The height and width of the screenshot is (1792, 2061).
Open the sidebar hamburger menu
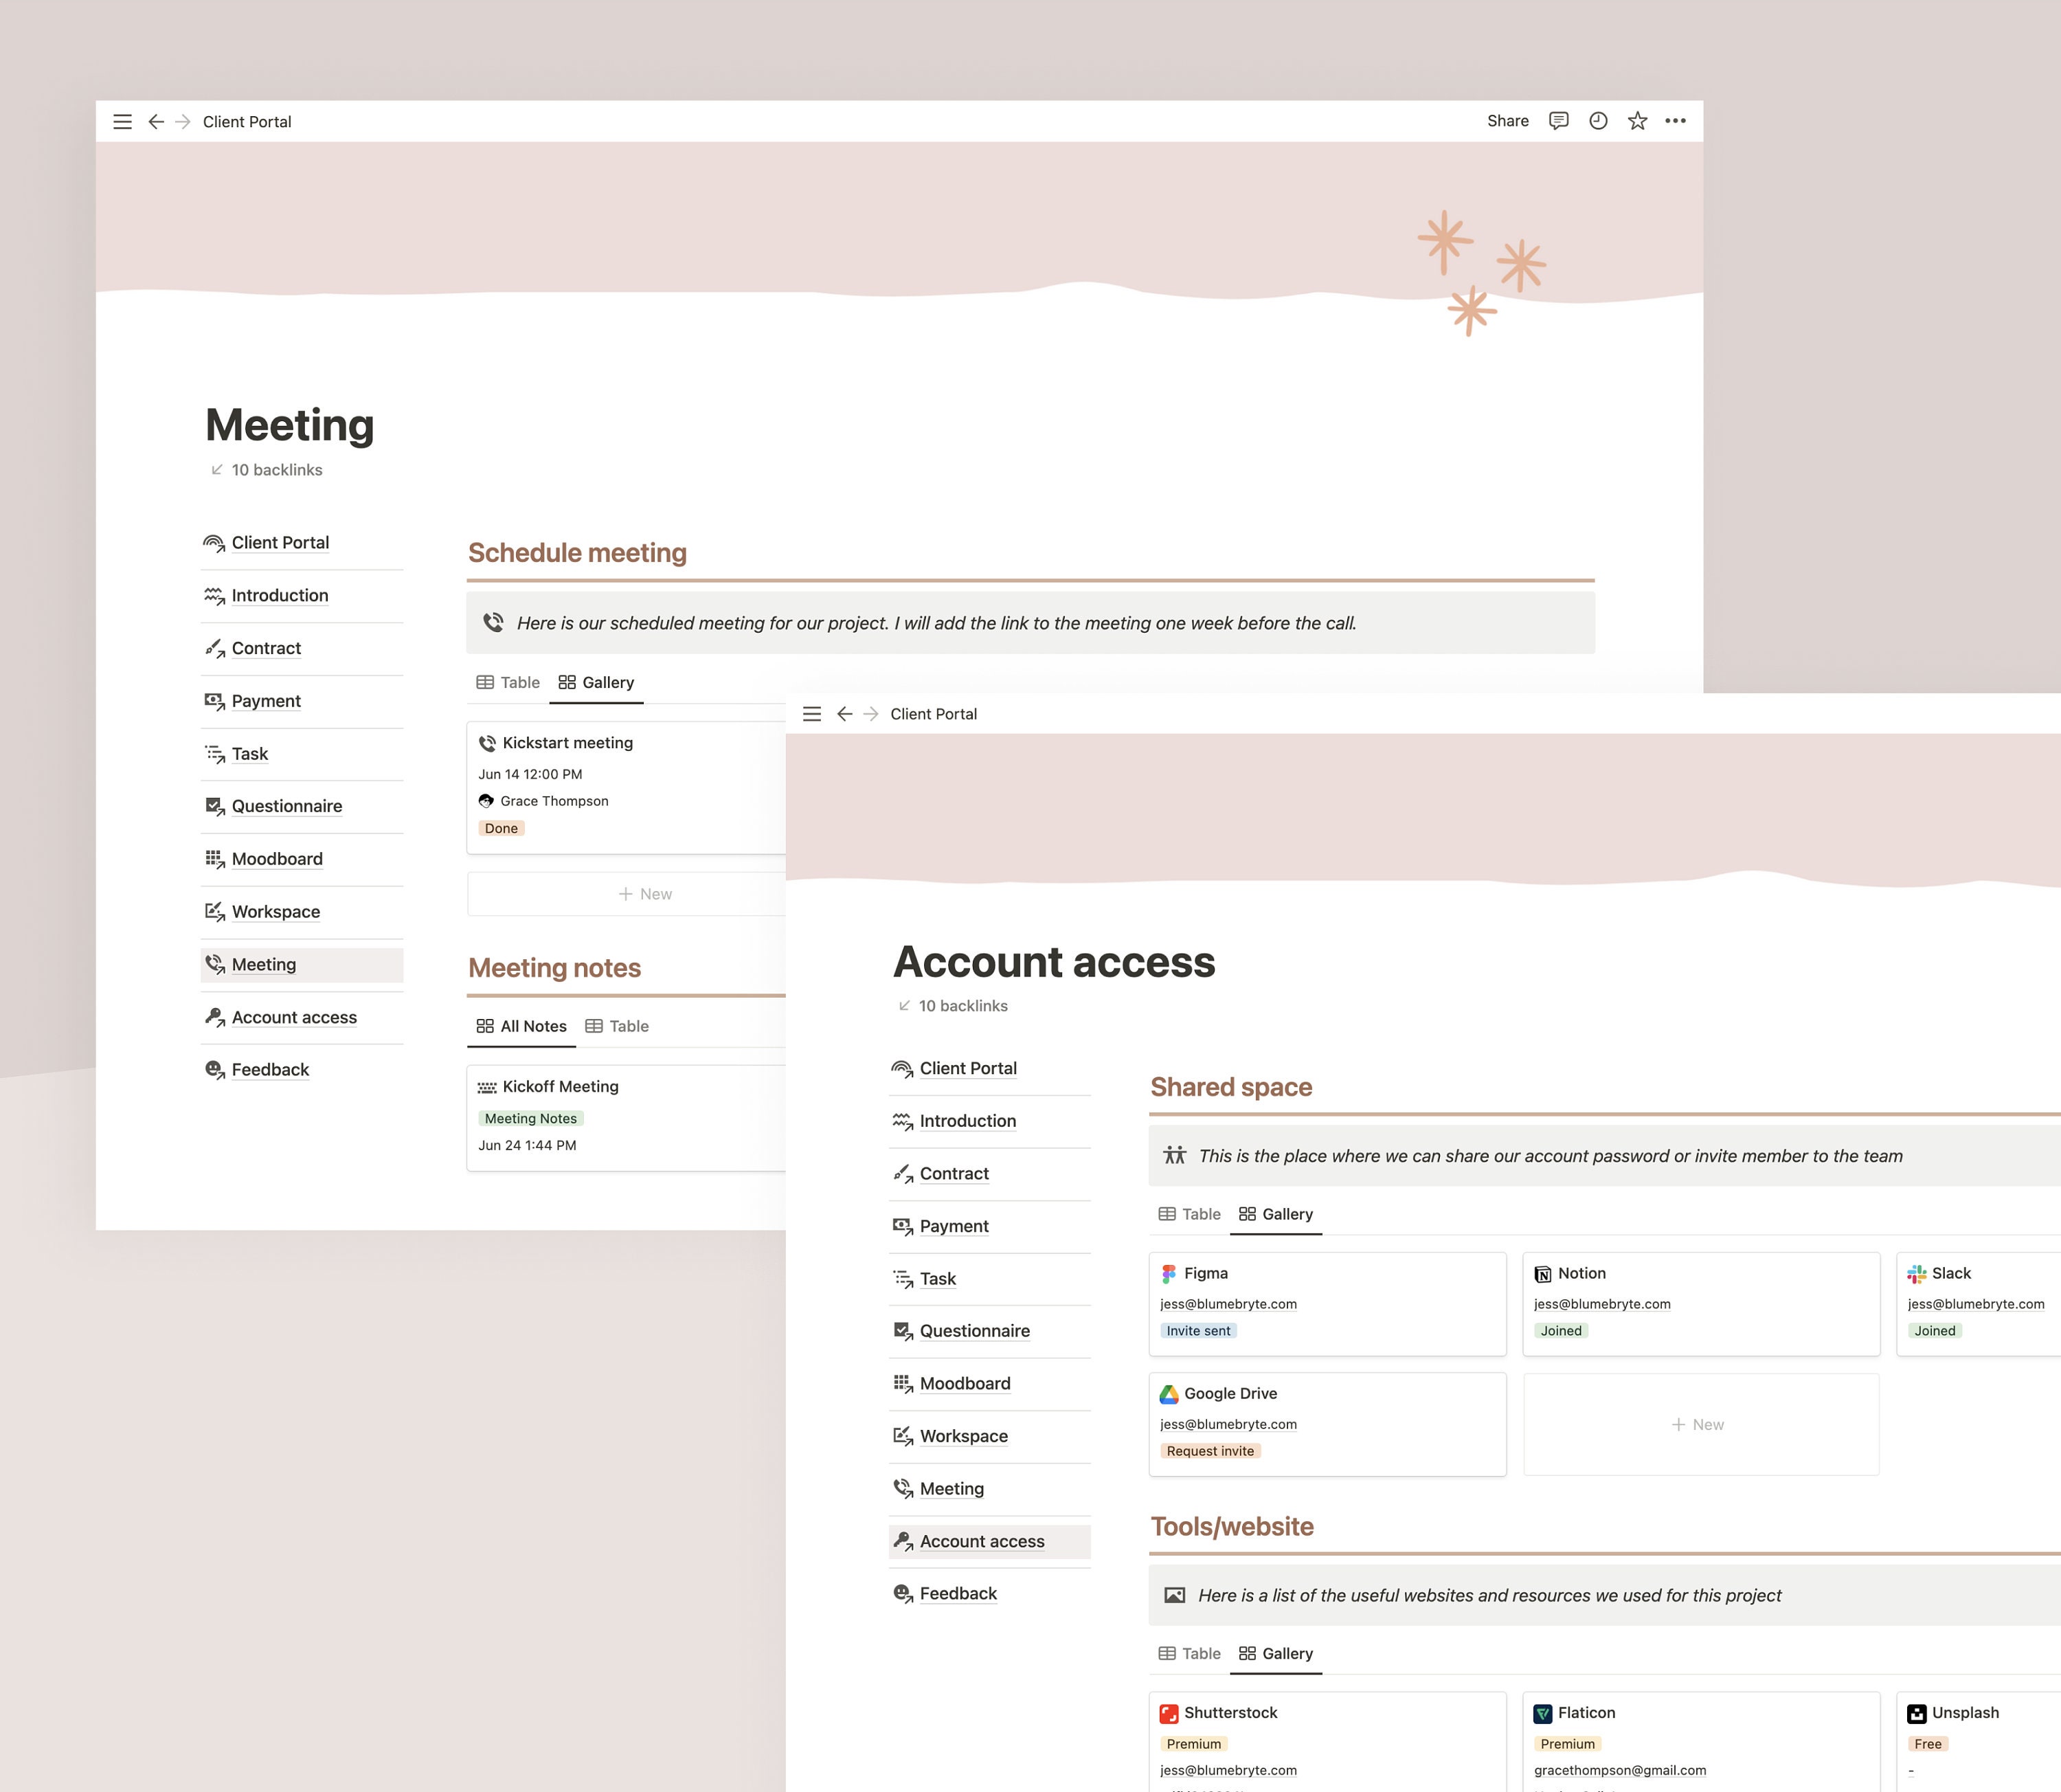coord(122,121)
